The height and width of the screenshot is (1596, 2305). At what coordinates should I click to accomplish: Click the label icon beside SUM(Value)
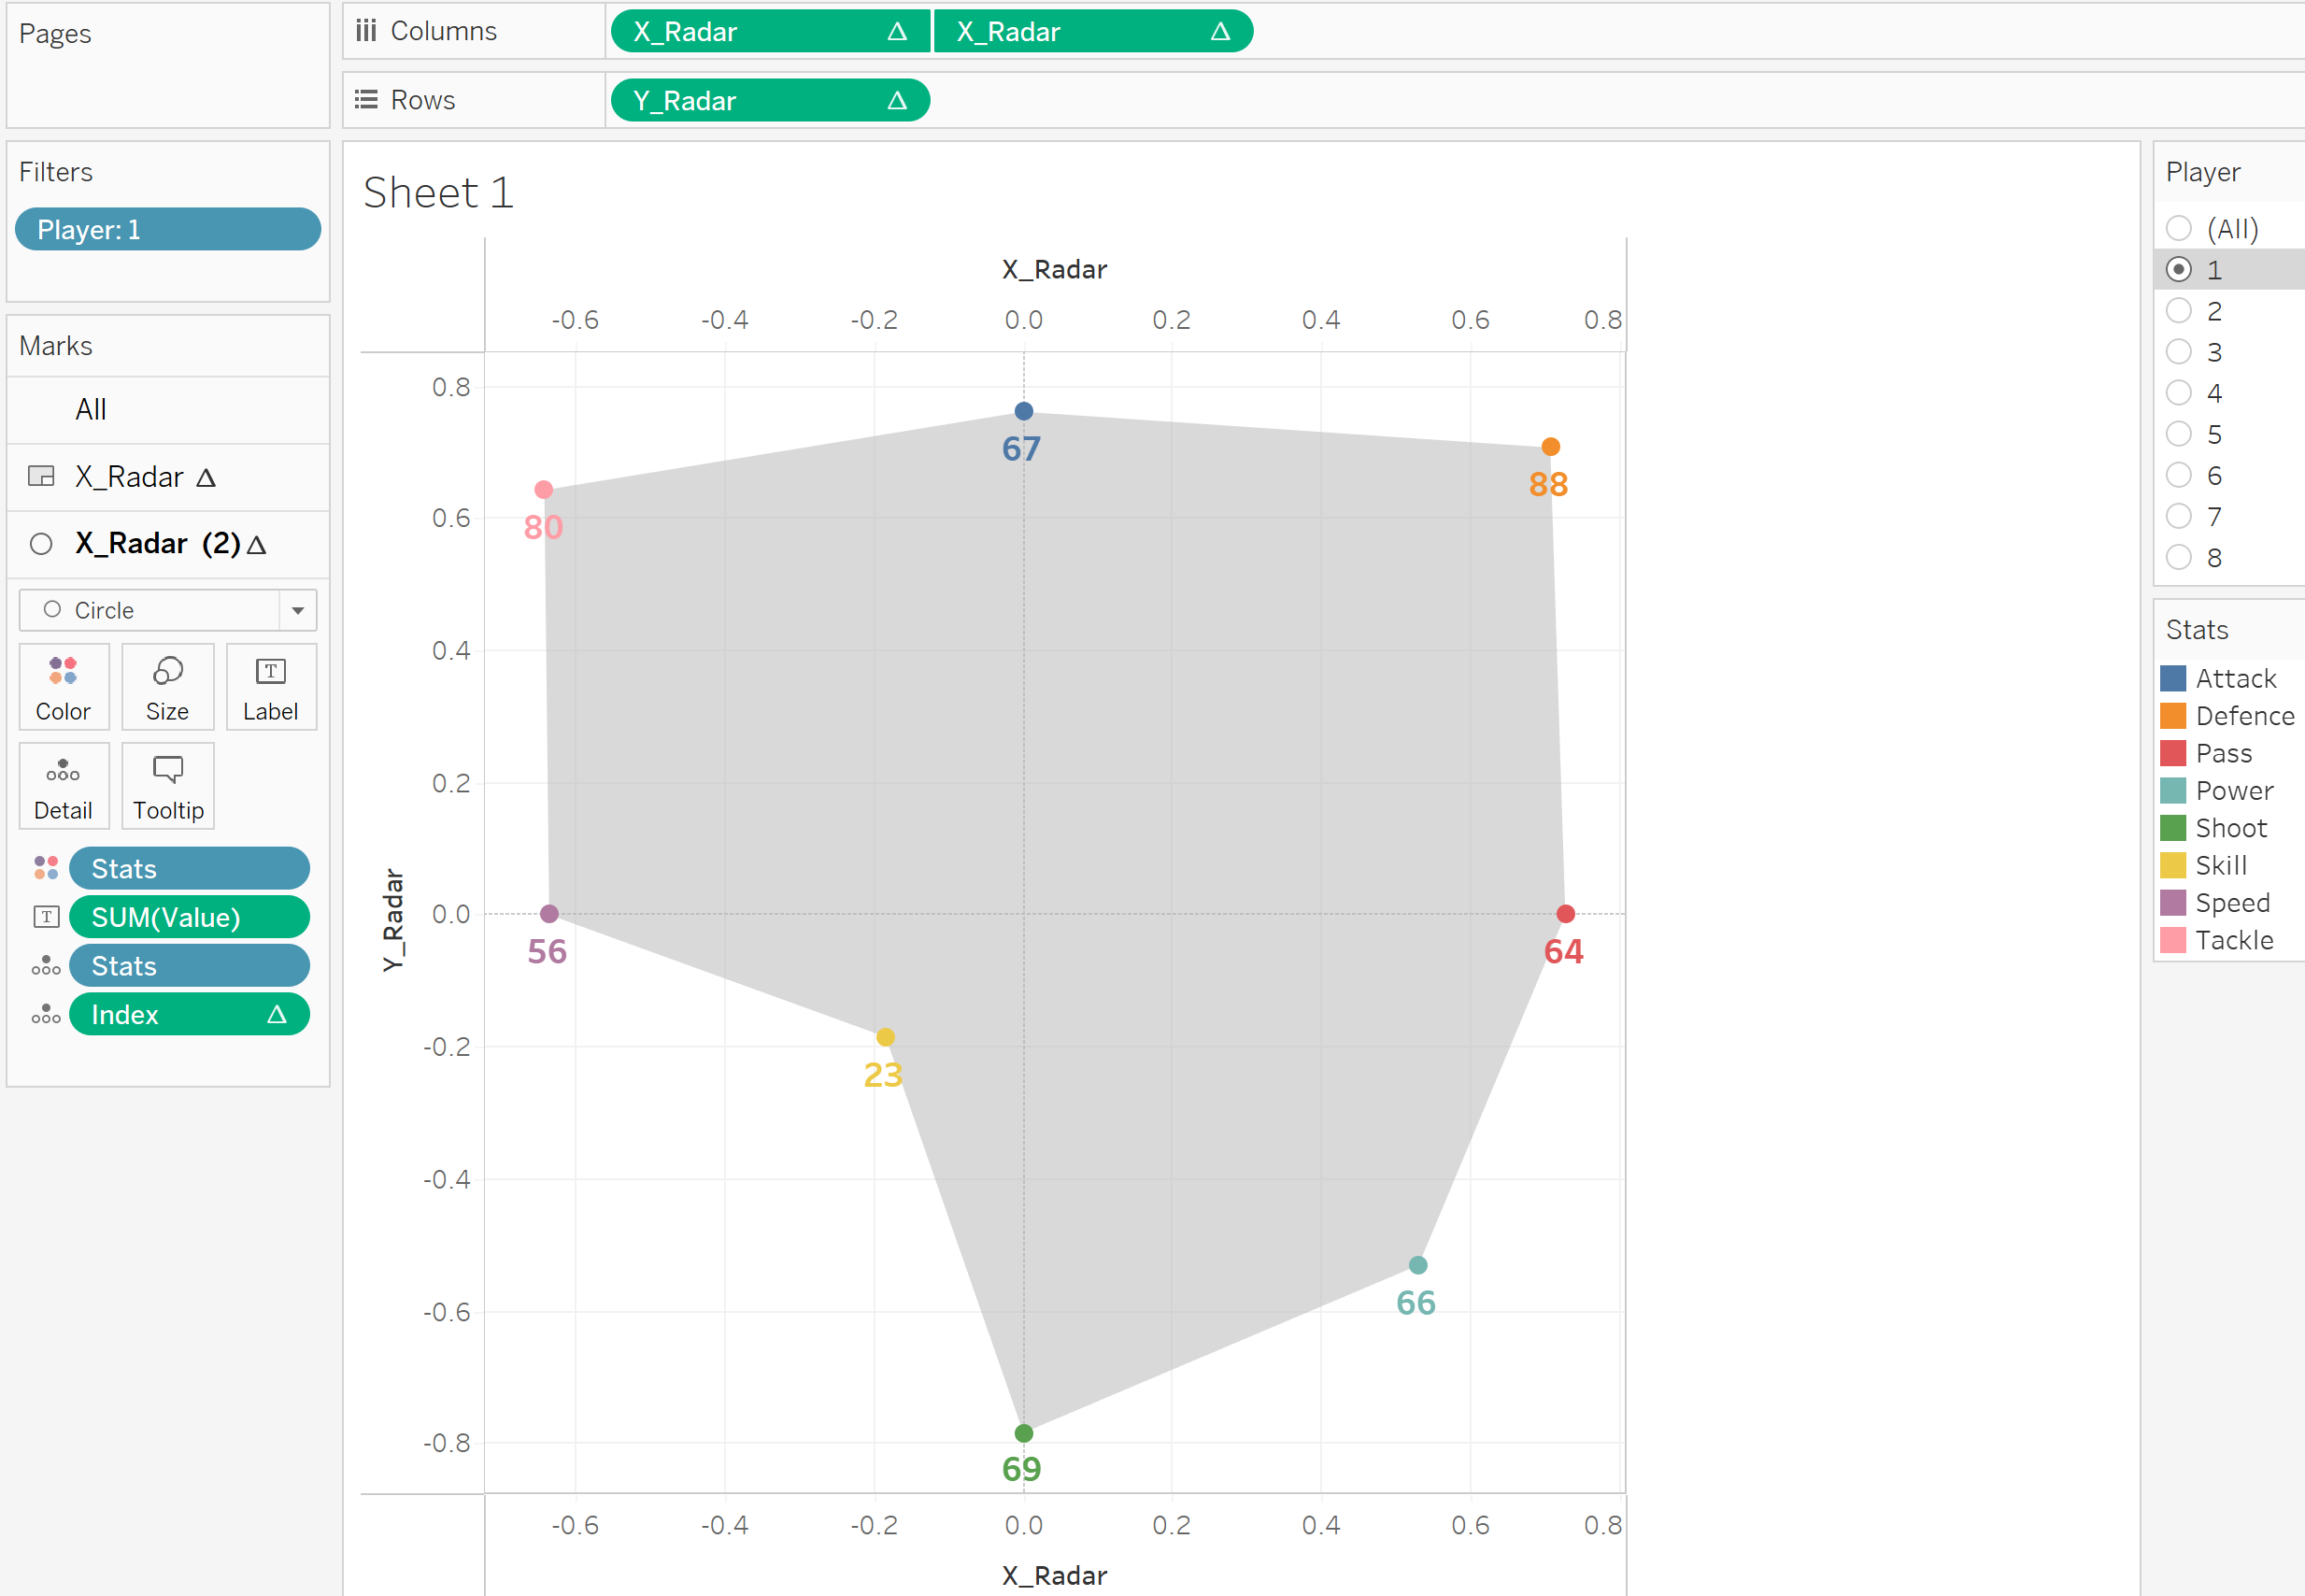[46, 917]
